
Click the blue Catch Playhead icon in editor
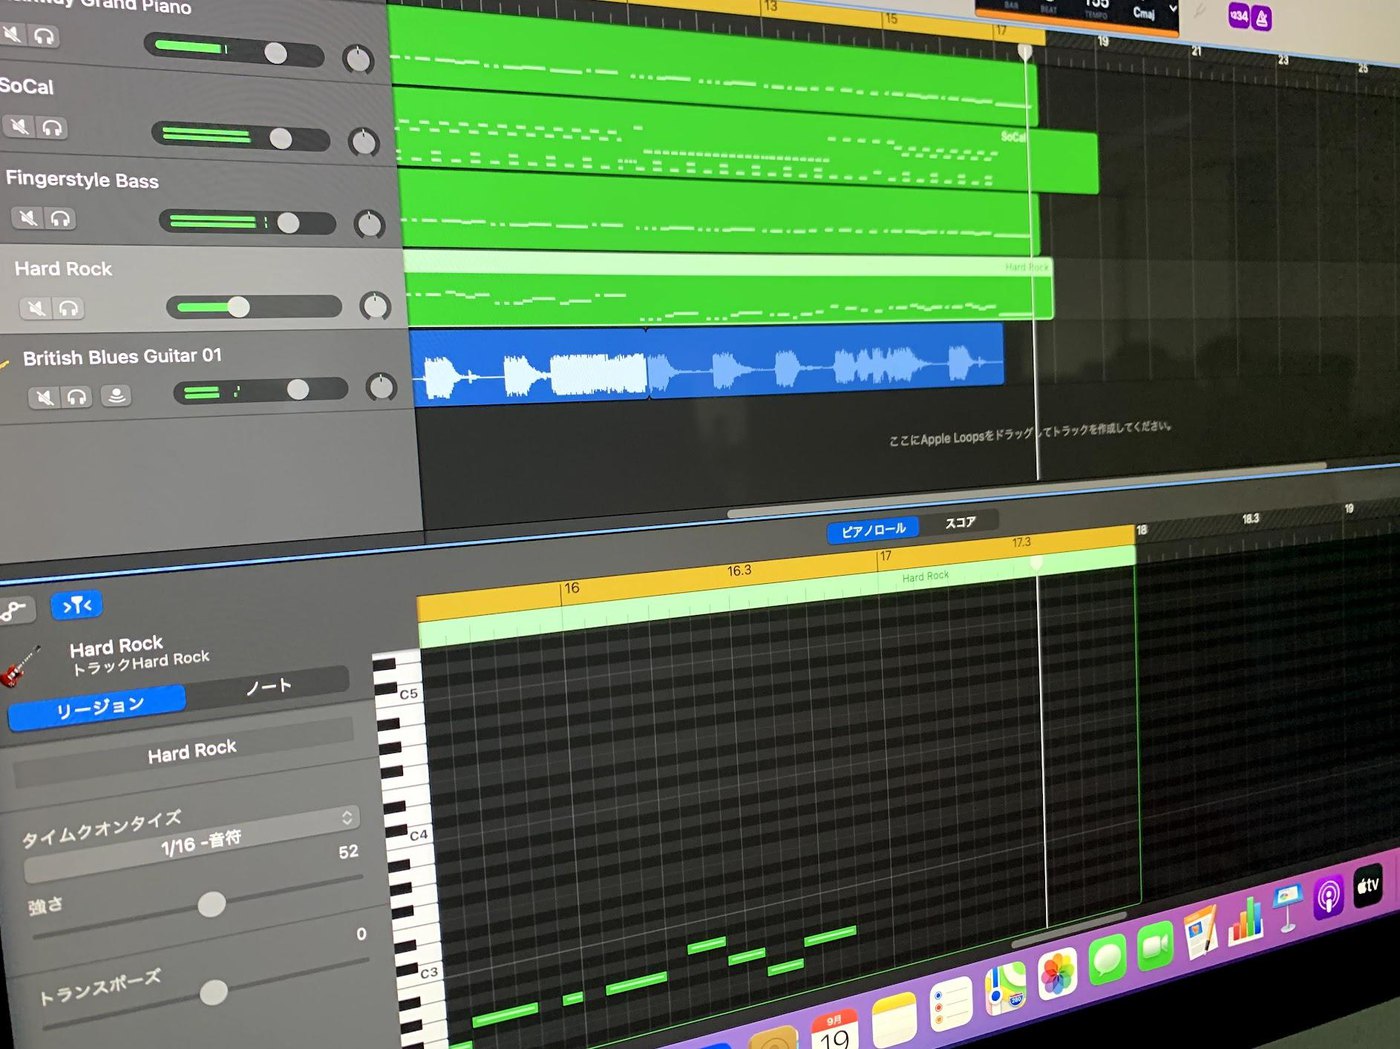point(76,605)
